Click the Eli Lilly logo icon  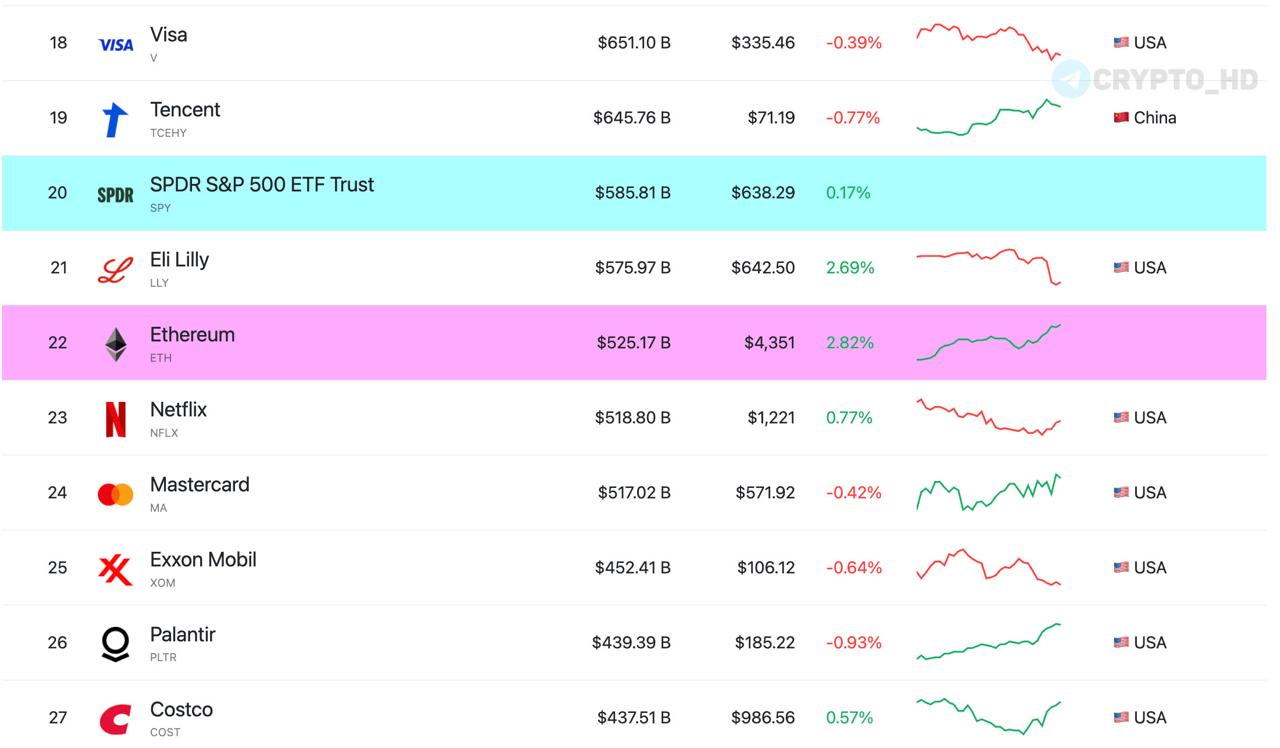click(115, 270)
